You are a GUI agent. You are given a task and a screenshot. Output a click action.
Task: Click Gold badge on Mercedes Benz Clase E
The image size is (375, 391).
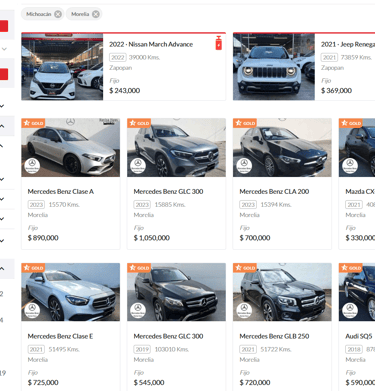pyautogui.click(x=33, y=268)
